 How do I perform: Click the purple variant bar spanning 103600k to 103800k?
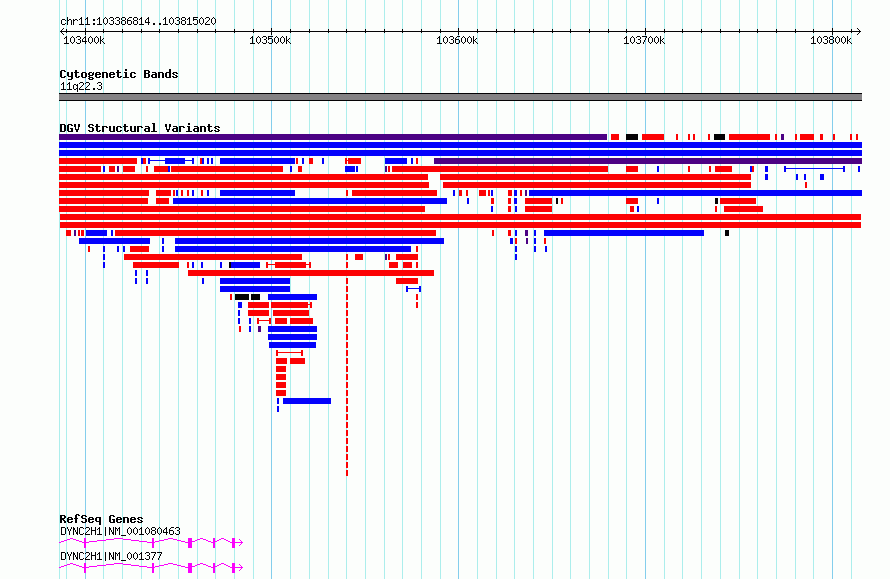click(x=648, y=161)
